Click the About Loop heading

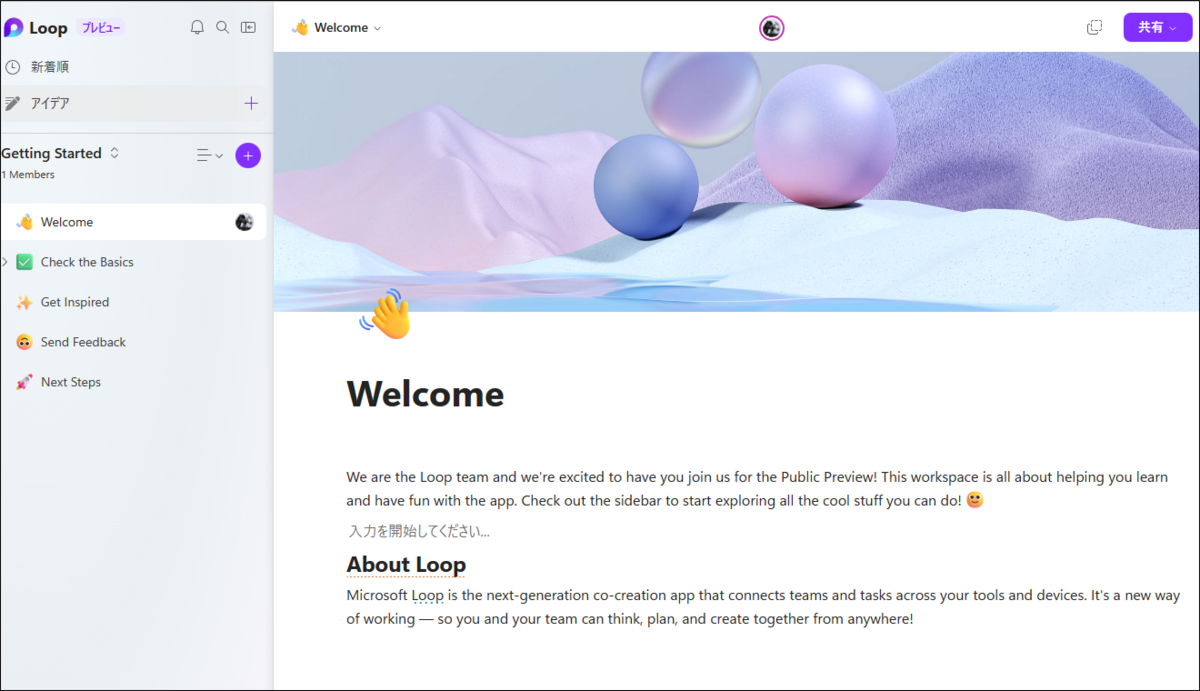tap(406, 565)
